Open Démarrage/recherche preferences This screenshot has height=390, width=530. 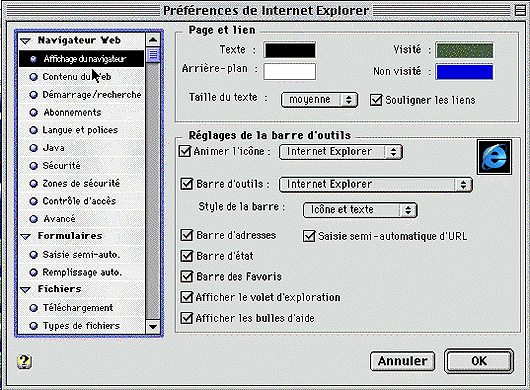(x=81, y=95)
